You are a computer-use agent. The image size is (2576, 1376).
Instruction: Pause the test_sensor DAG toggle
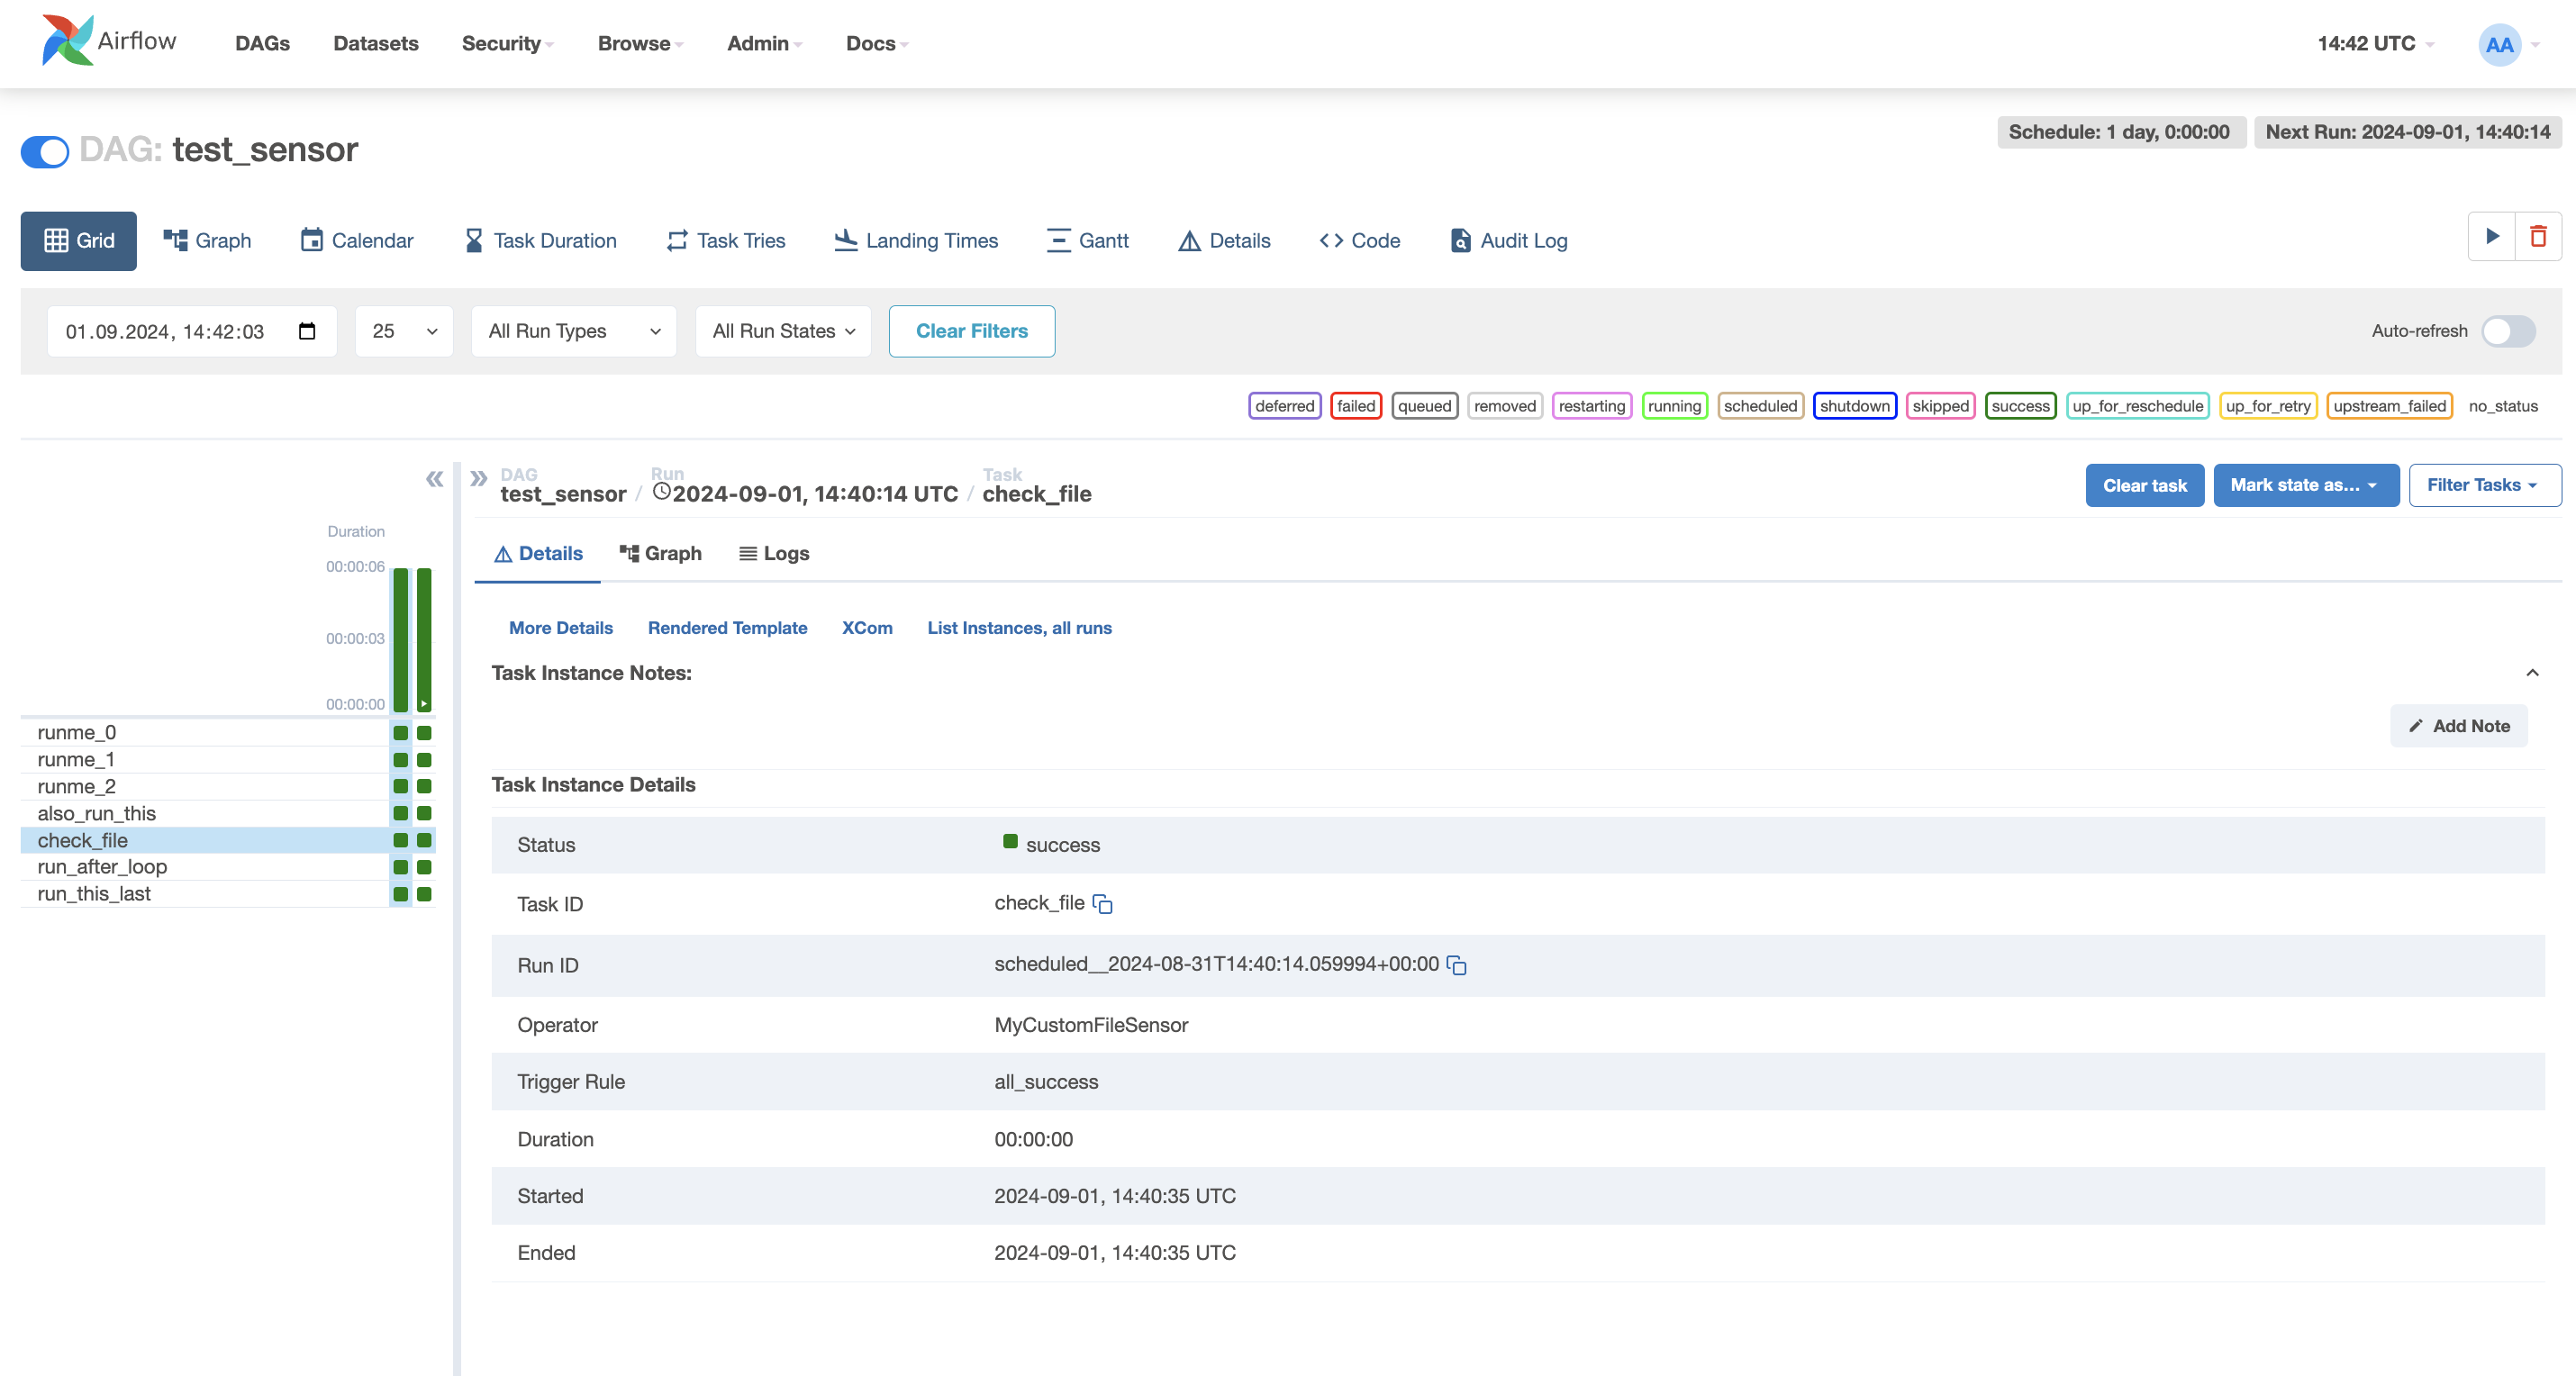tap(44, 151)
